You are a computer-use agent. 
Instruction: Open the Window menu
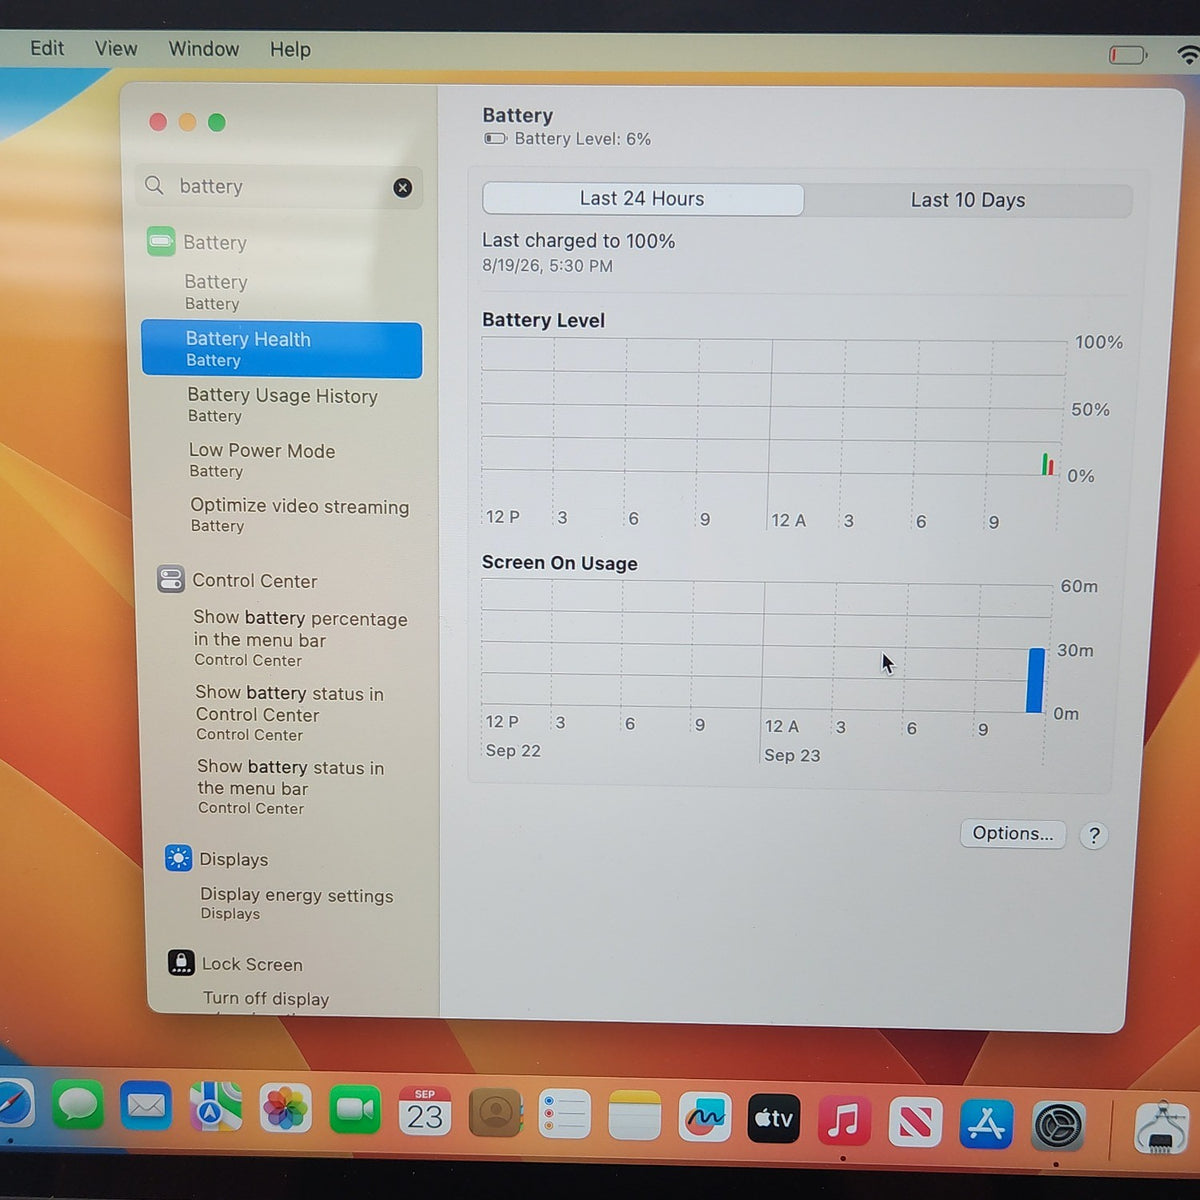[x=204, y=49]
